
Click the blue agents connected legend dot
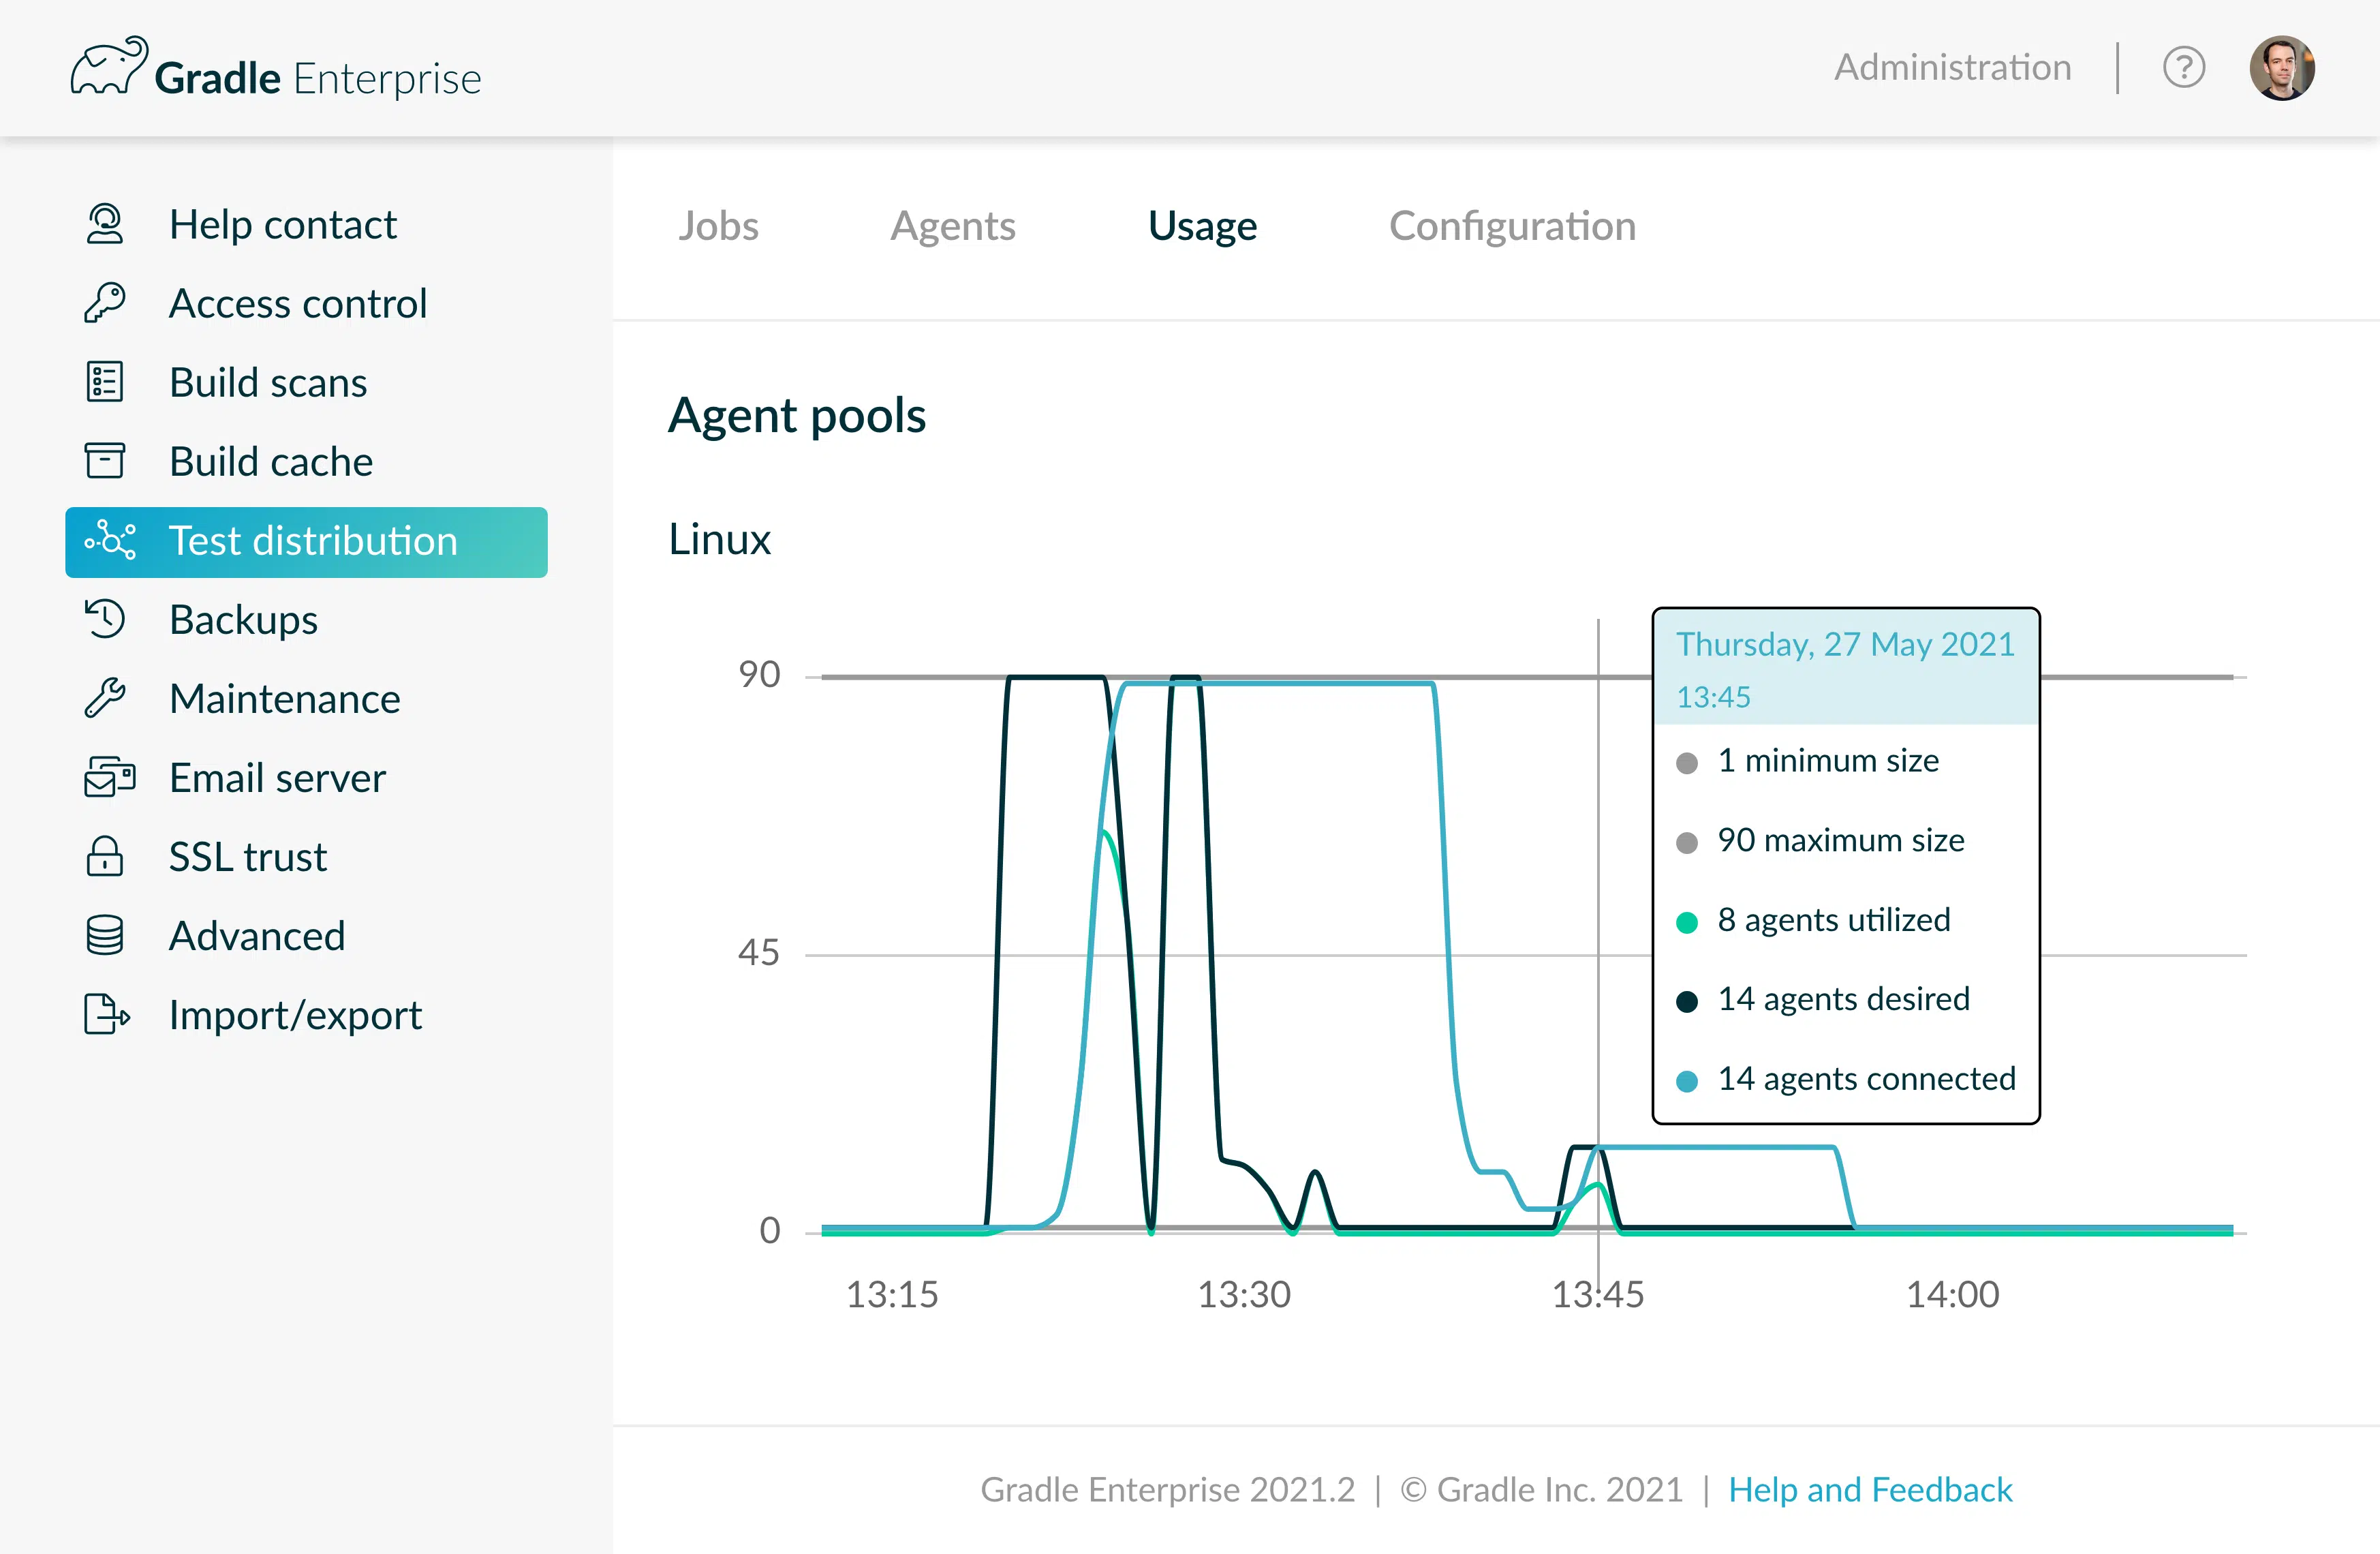pos(1686,1081)
